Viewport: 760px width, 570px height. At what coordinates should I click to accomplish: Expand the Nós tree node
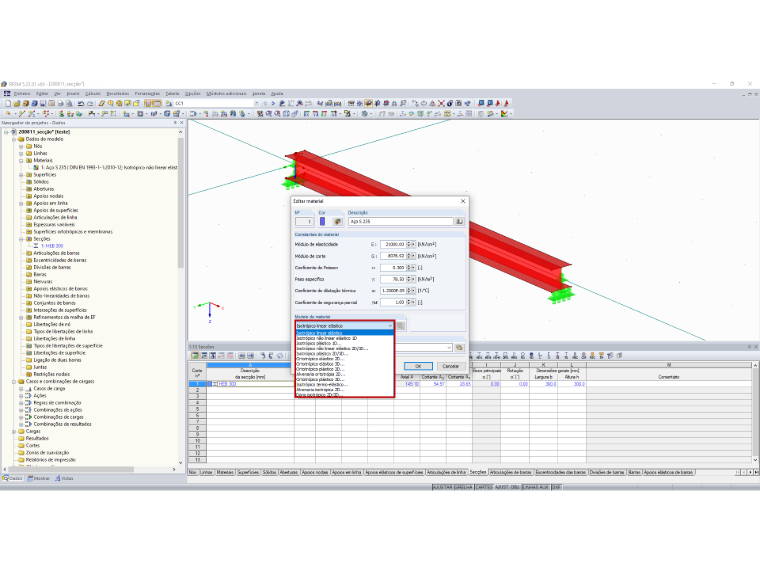(21, 146)
